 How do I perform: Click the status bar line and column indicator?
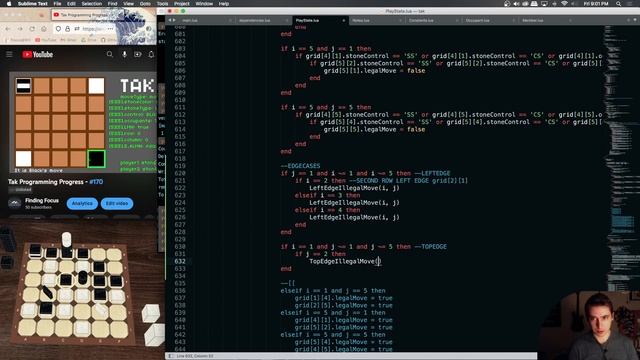195,356
